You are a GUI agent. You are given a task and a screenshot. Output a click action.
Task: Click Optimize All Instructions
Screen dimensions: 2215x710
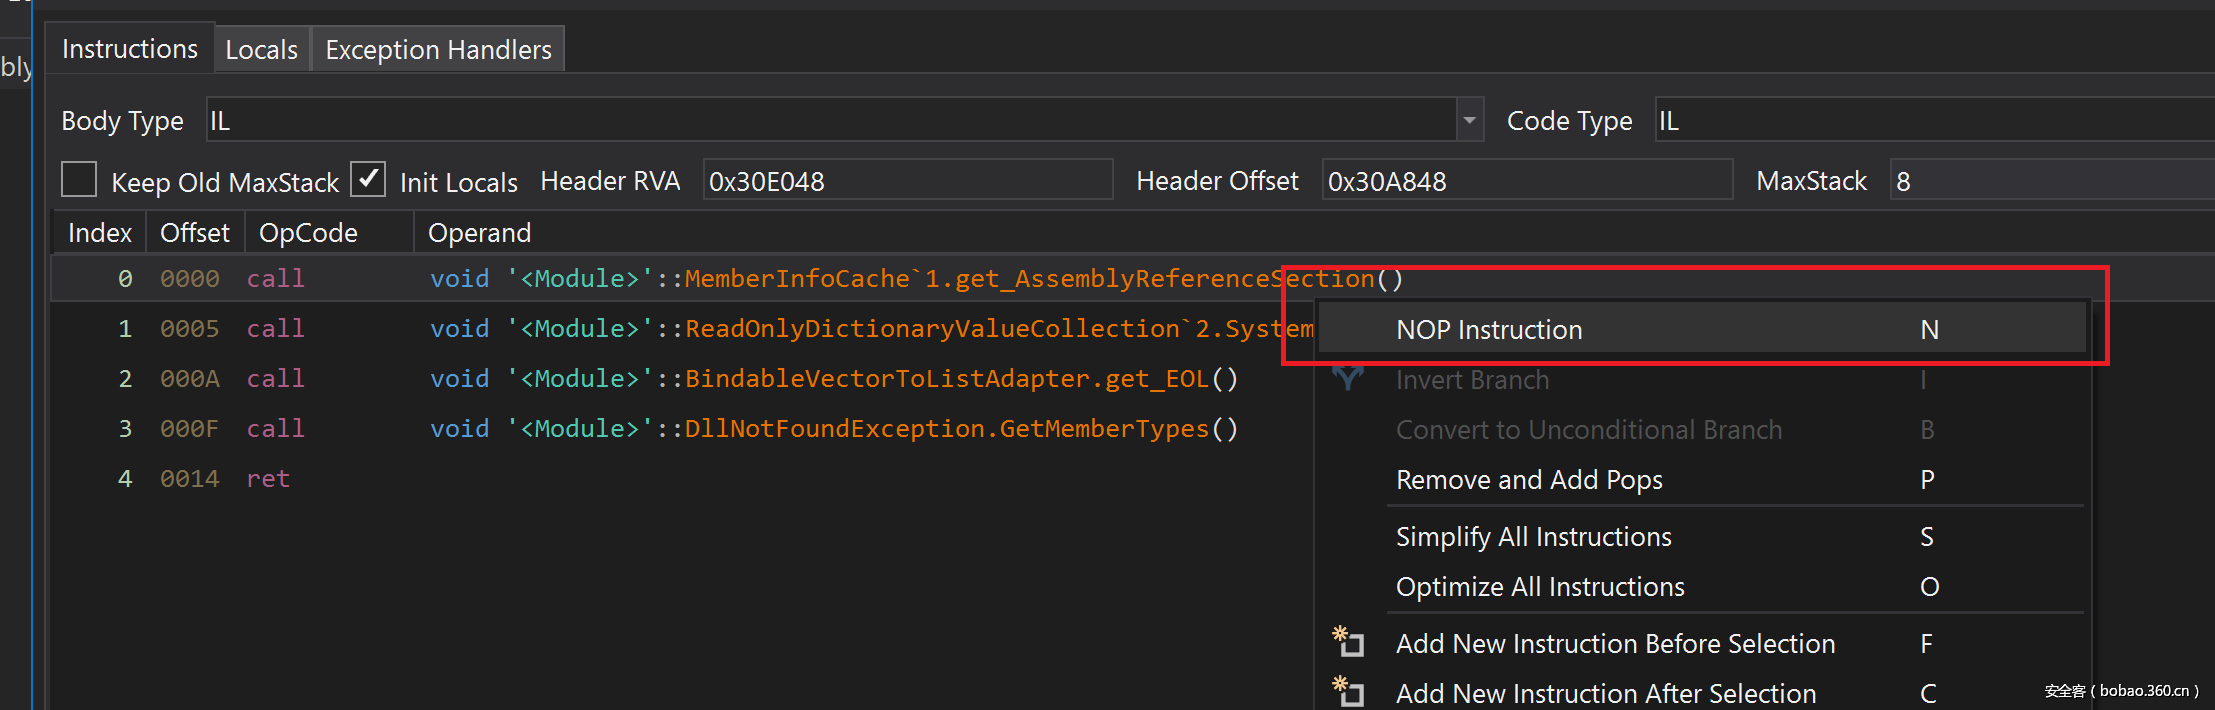tap(1539, 587)
